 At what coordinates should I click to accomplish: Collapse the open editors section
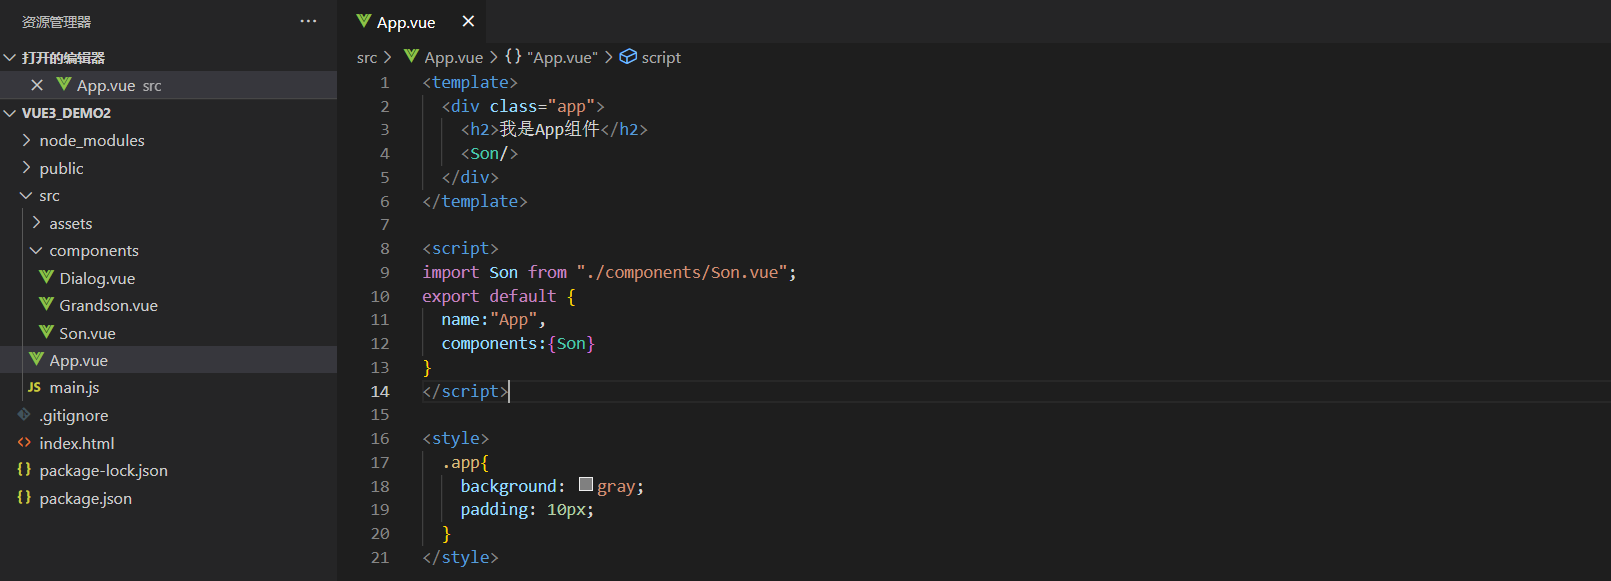click(x=10, y=58)
